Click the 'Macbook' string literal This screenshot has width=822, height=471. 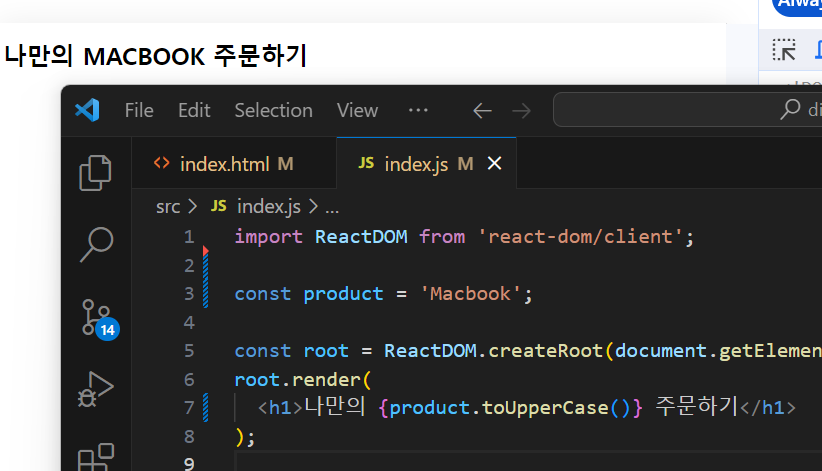[470, 294]
